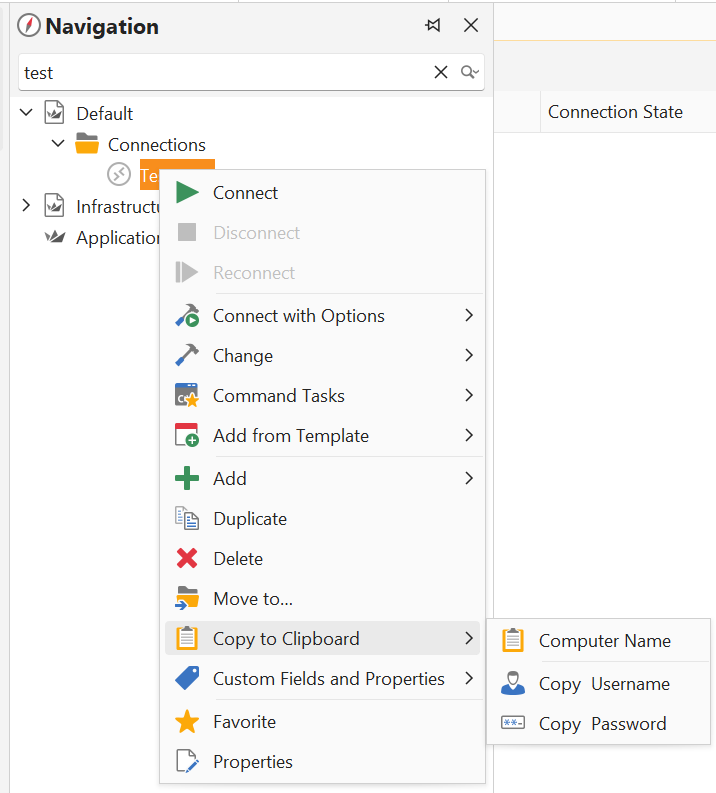
Task: Collapse the Default tree node
Action: (x=26, y=113)
